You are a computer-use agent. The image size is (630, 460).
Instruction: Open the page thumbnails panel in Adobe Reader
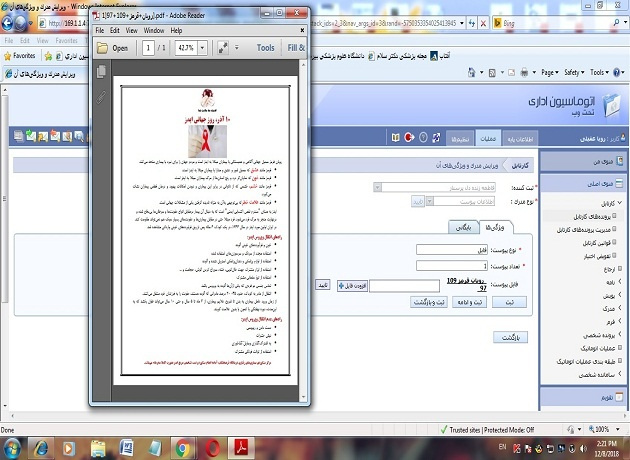(101, 72)
